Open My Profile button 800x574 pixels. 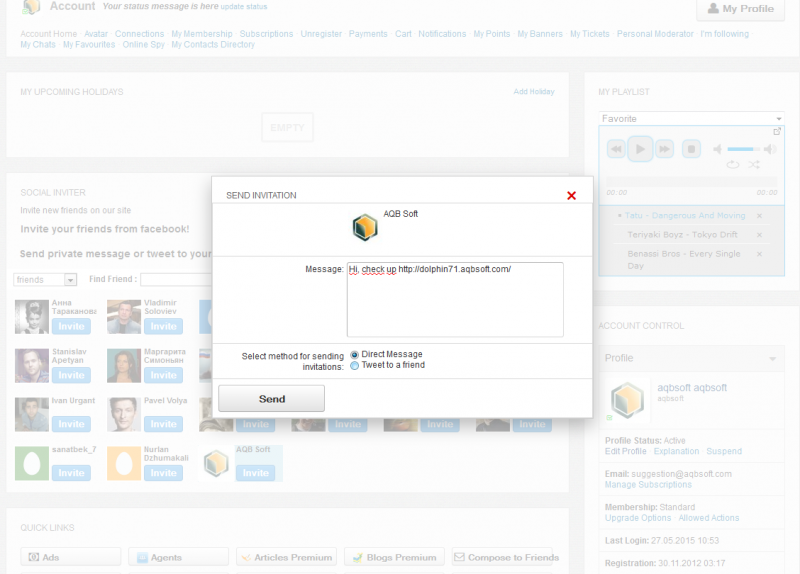[740, 9]
